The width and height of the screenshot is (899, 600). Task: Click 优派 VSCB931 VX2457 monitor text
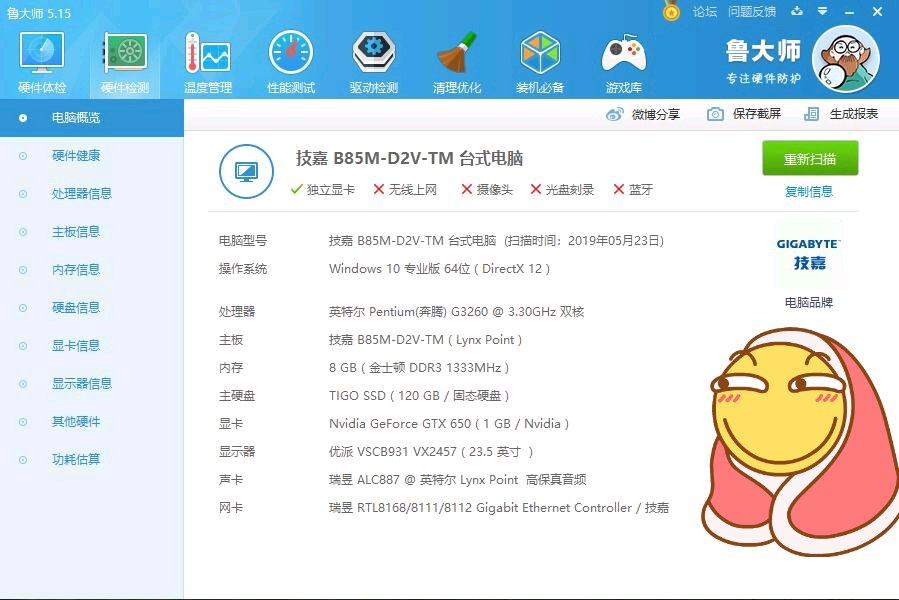tap(431, 452)
